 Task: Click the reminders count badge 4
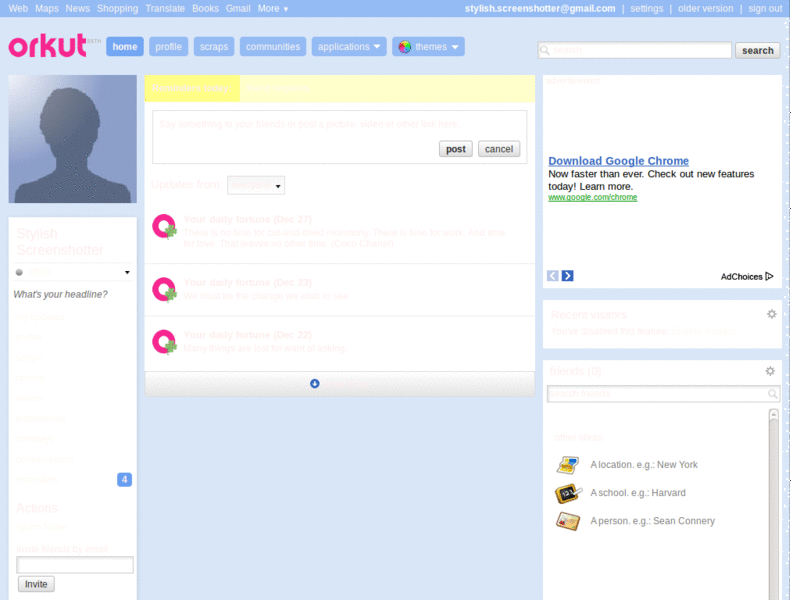click(124, 480)
